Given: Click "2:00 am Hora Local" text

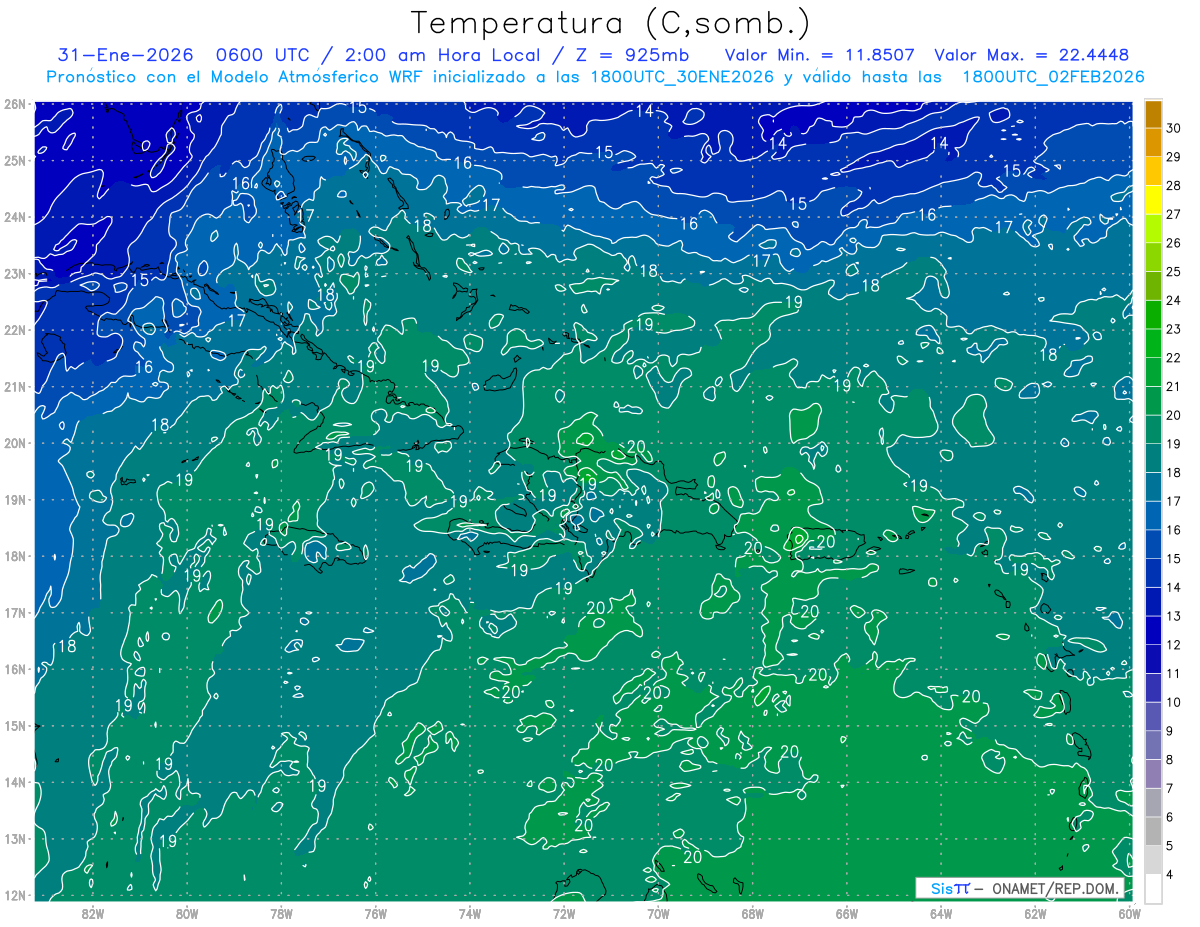Looking at the screenshot, I should [x=442, y=55].
